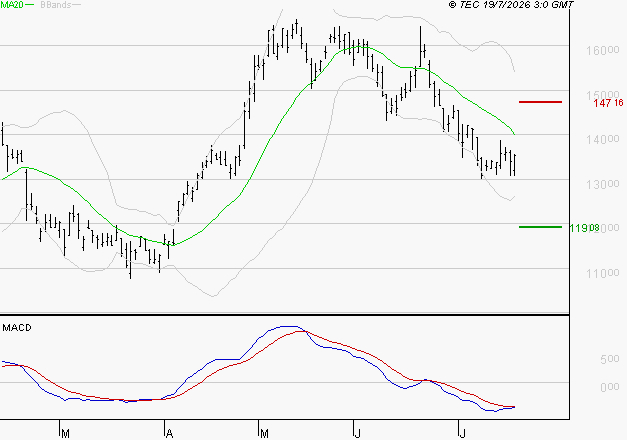Select the 130.00 price axis label

click(x=603, y=184)
